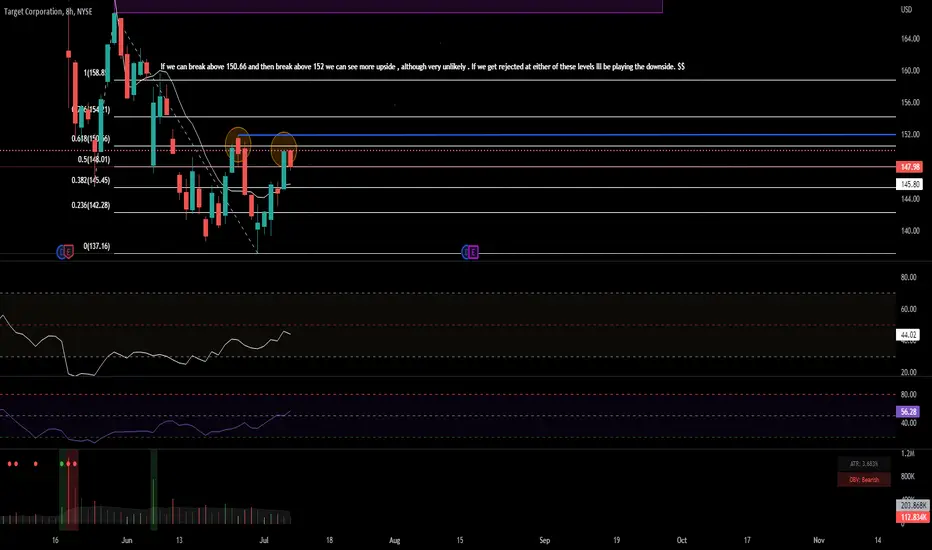Click the Target Corporation, 8h, NYSE title
This screenshot has width=932, height=550.
point(48,11)
